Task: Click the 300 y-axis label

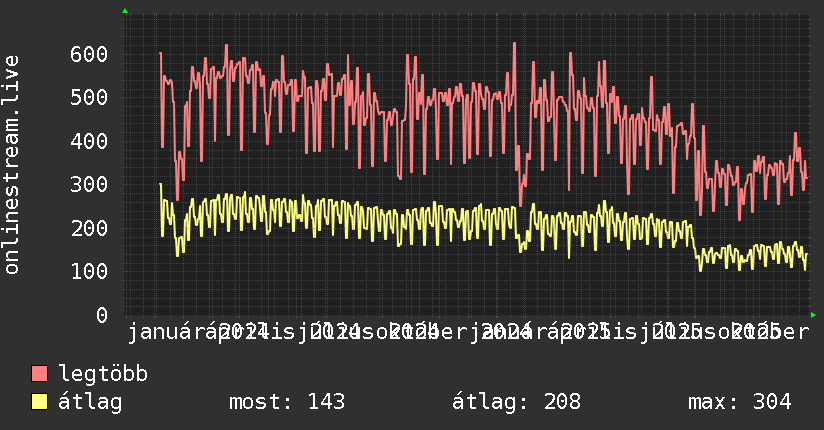Action: click(x=89, y=185)
